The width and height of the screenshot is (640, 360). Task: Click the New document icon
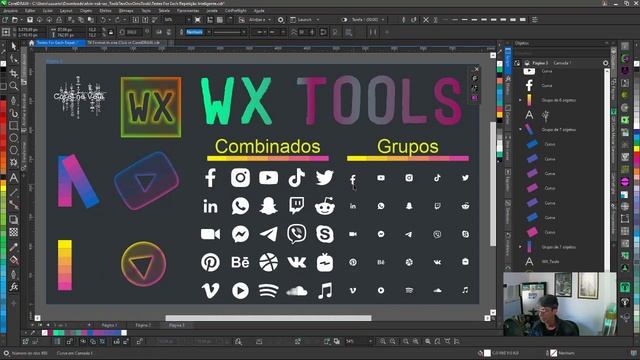coord(5,20)
